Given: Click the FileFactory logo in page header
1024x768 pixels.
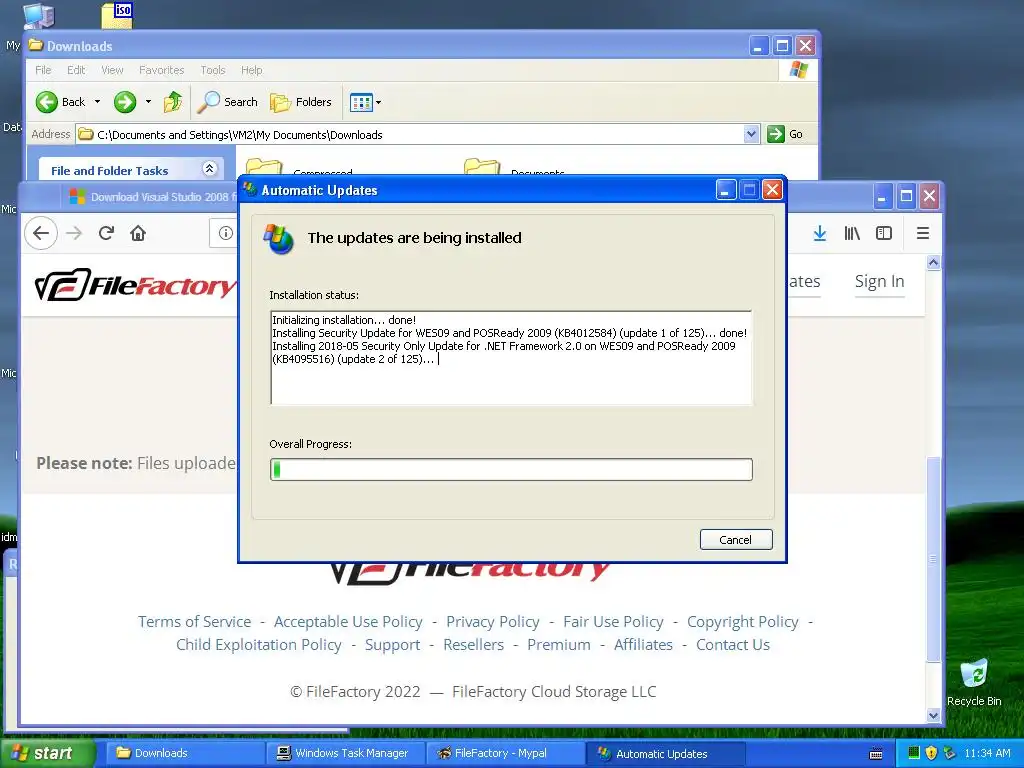Looking at the screenshot, I should (x=136, y=285).
